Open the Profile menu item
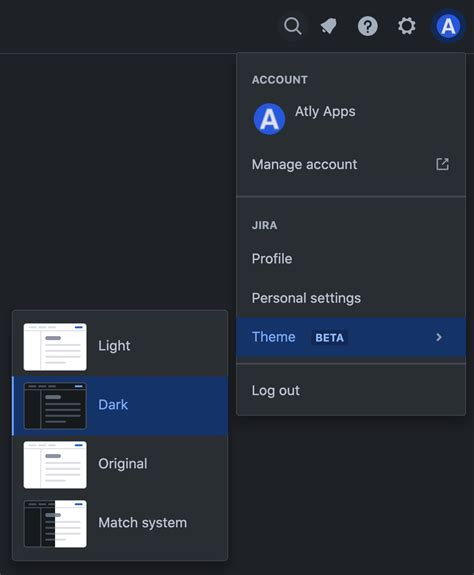 (x=351, y=259)
